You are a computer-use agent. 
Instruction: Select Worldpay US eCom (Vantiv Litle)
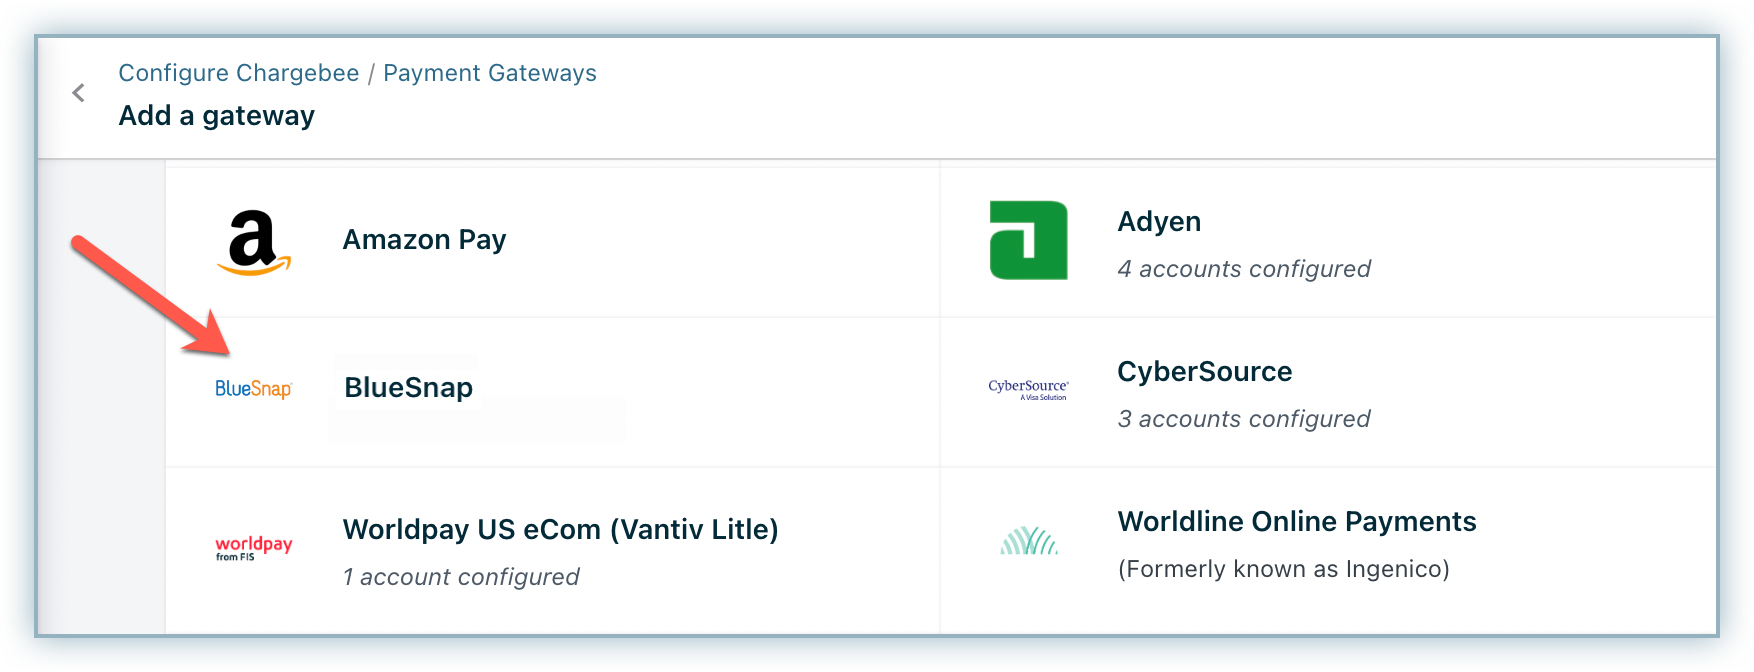560,530
